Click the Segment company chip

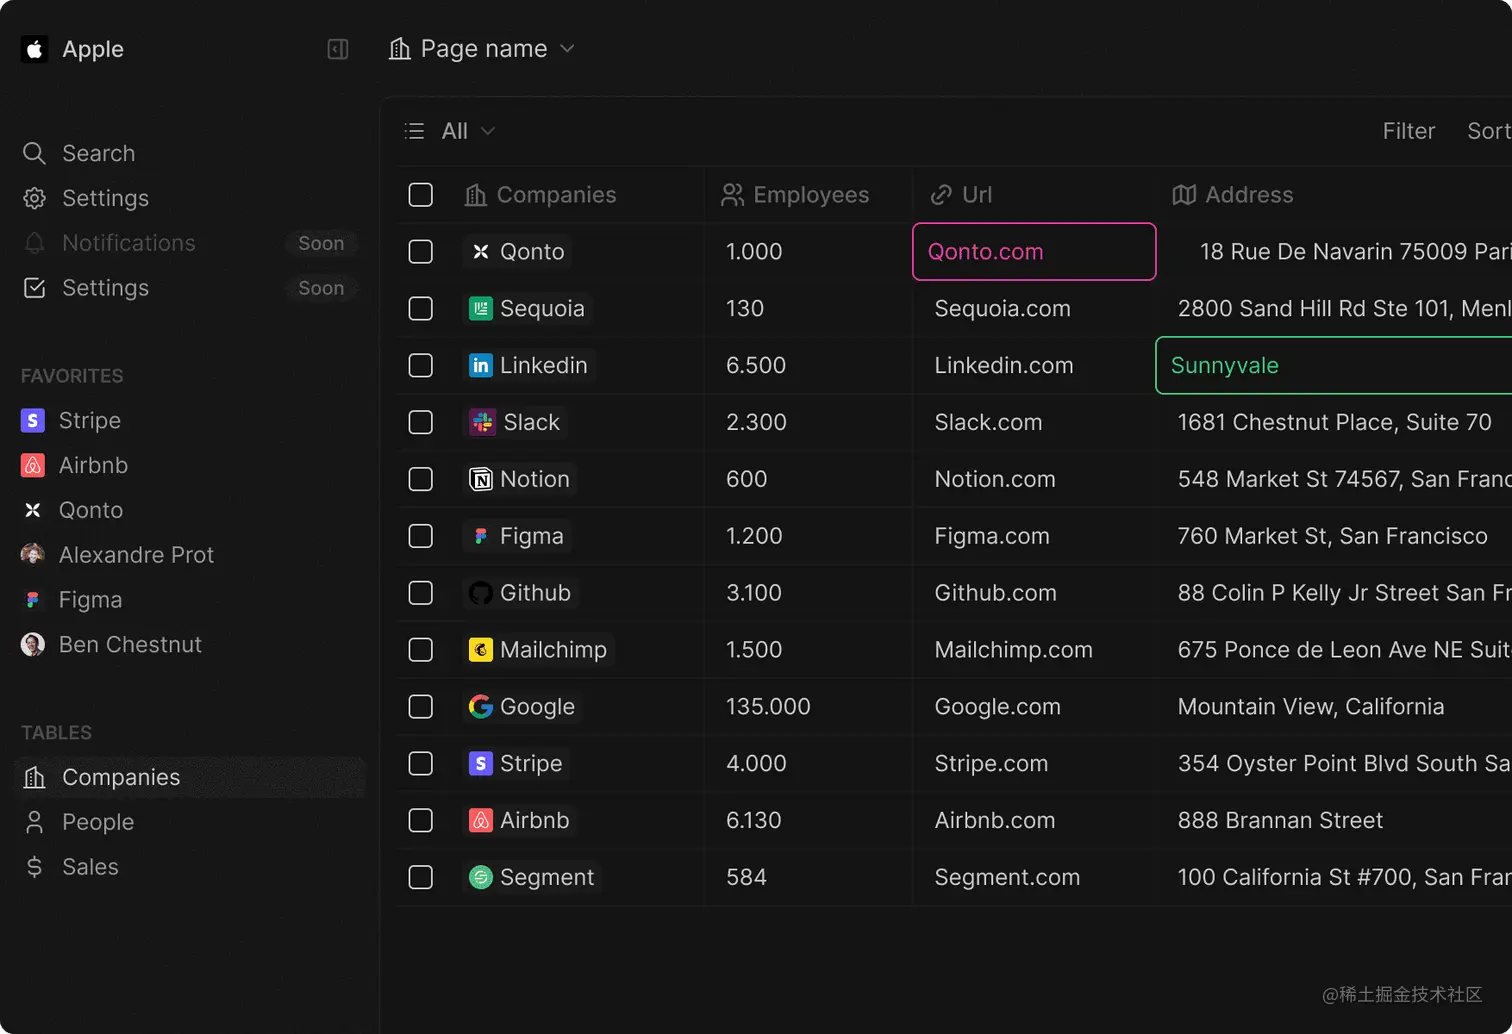532,877
